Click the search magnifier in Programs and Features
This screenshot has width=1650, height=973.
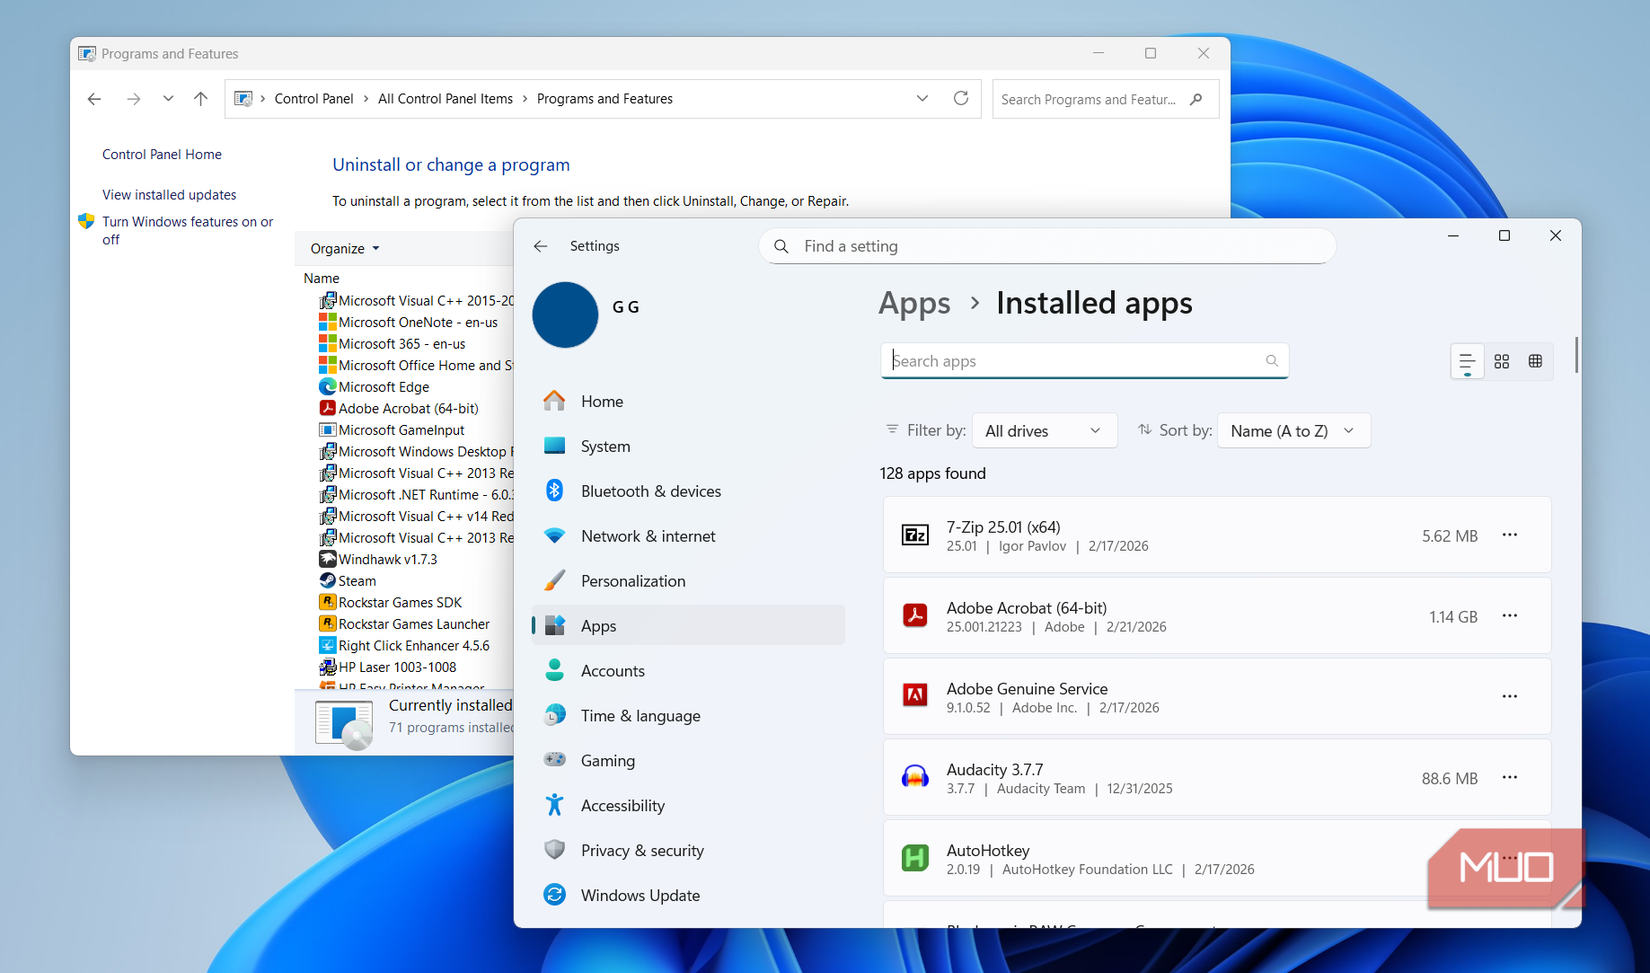pos(1197,99)
